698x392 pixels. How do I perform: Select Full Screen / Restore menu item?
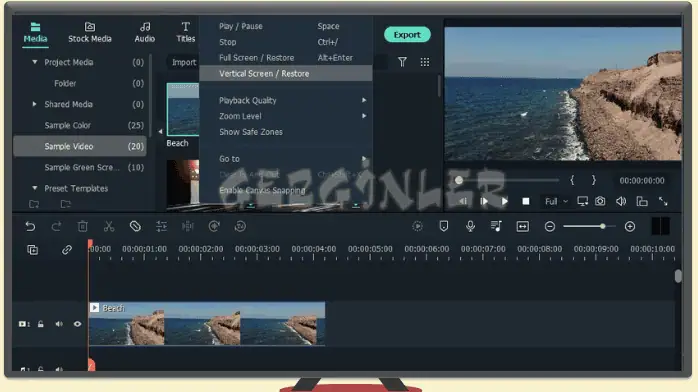(x=286, y=58)
